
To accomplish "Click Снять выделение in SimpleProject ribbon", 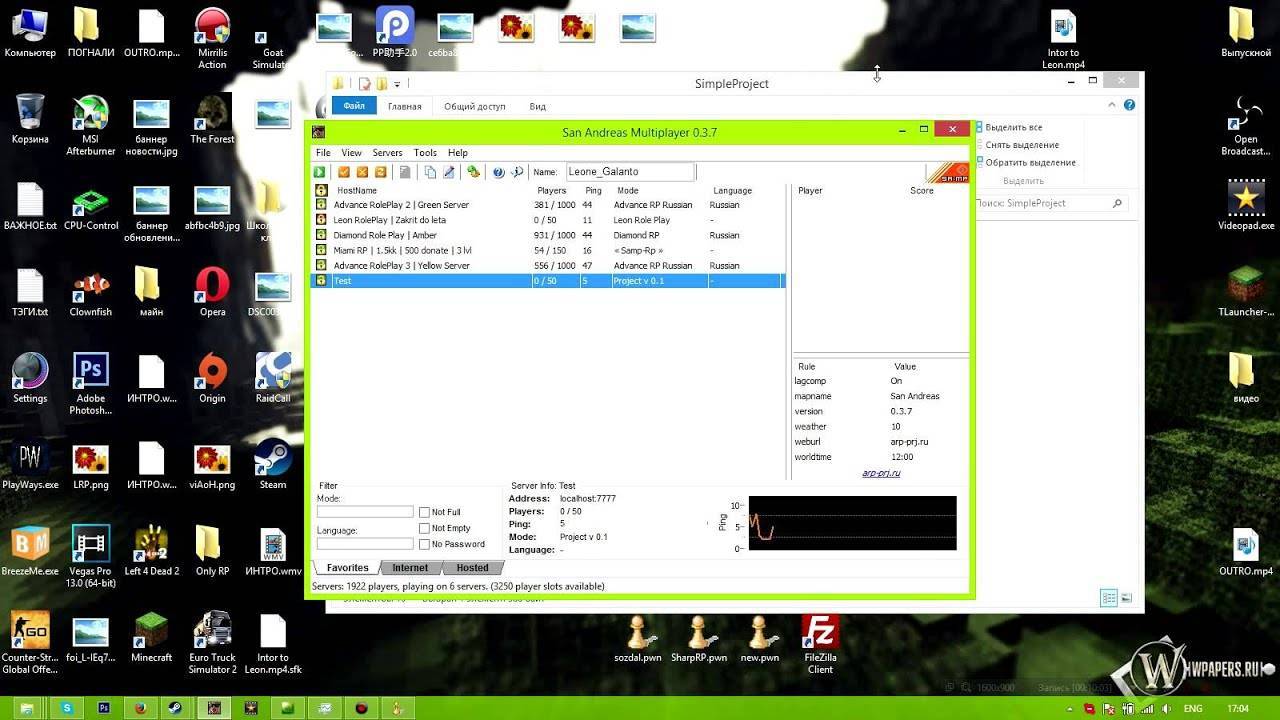I will [x=1017, y=145].
